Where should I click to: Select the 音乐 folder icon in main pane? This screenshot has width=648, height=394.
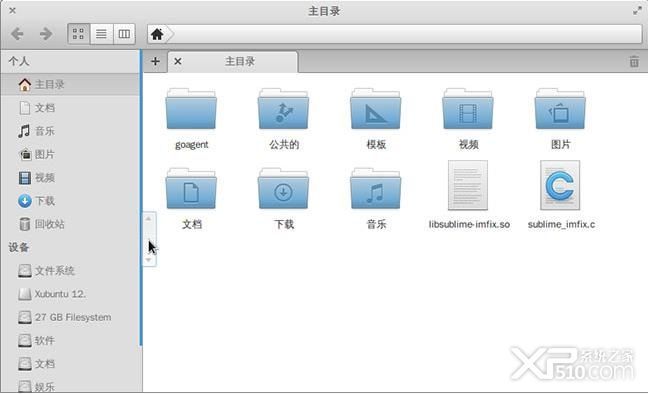(x=376, y=189)
